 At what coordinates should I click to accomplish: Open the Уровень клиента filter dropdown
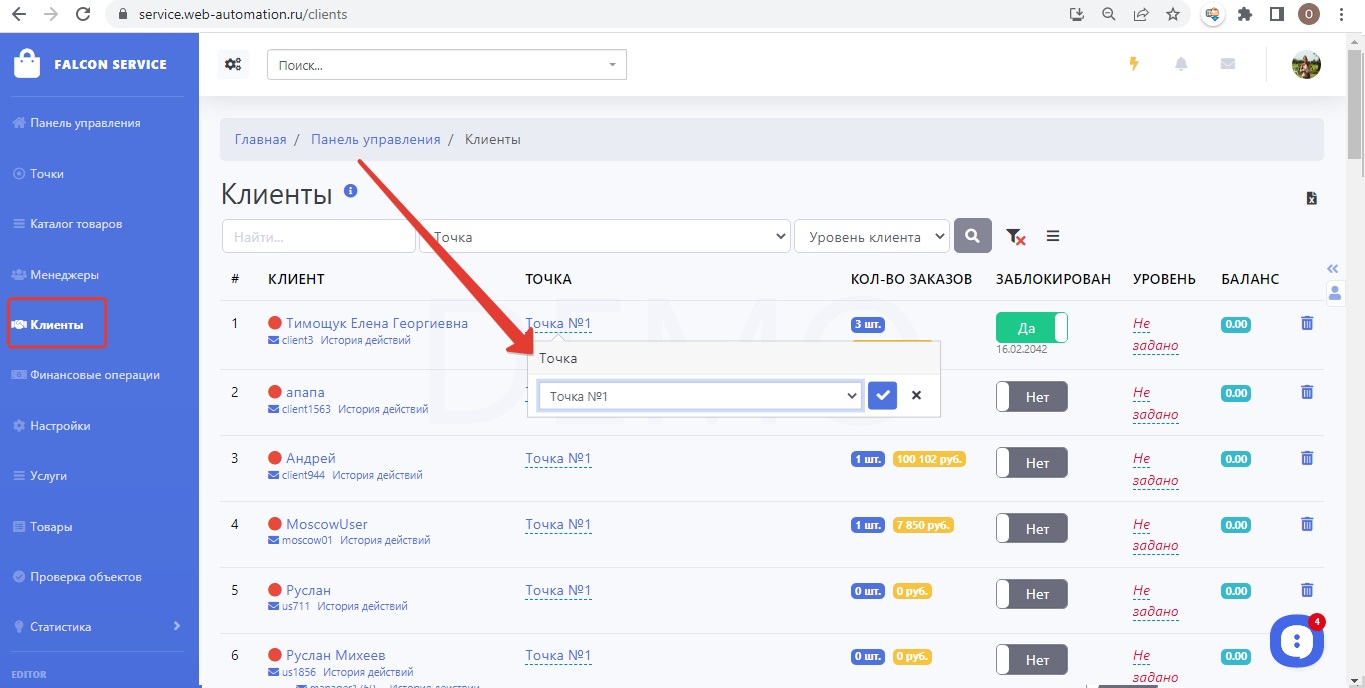[871, 237]
